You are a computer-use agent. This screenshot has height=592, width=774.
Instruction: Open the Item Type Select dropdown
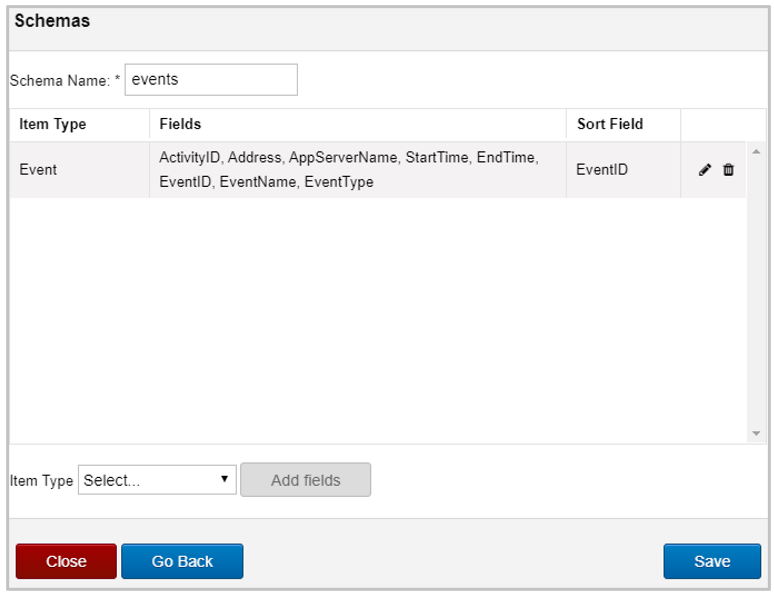(157, 479)
